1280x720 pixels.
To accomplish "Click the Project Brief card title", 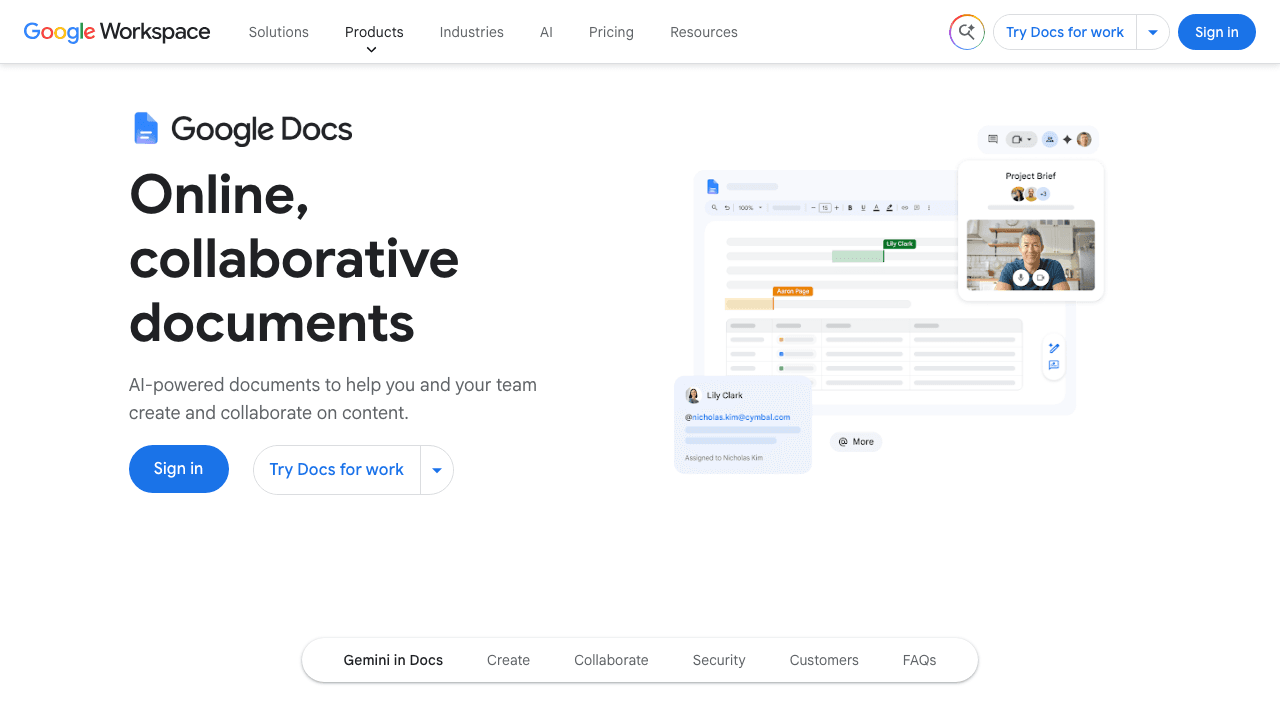I will pos(1031,176).
